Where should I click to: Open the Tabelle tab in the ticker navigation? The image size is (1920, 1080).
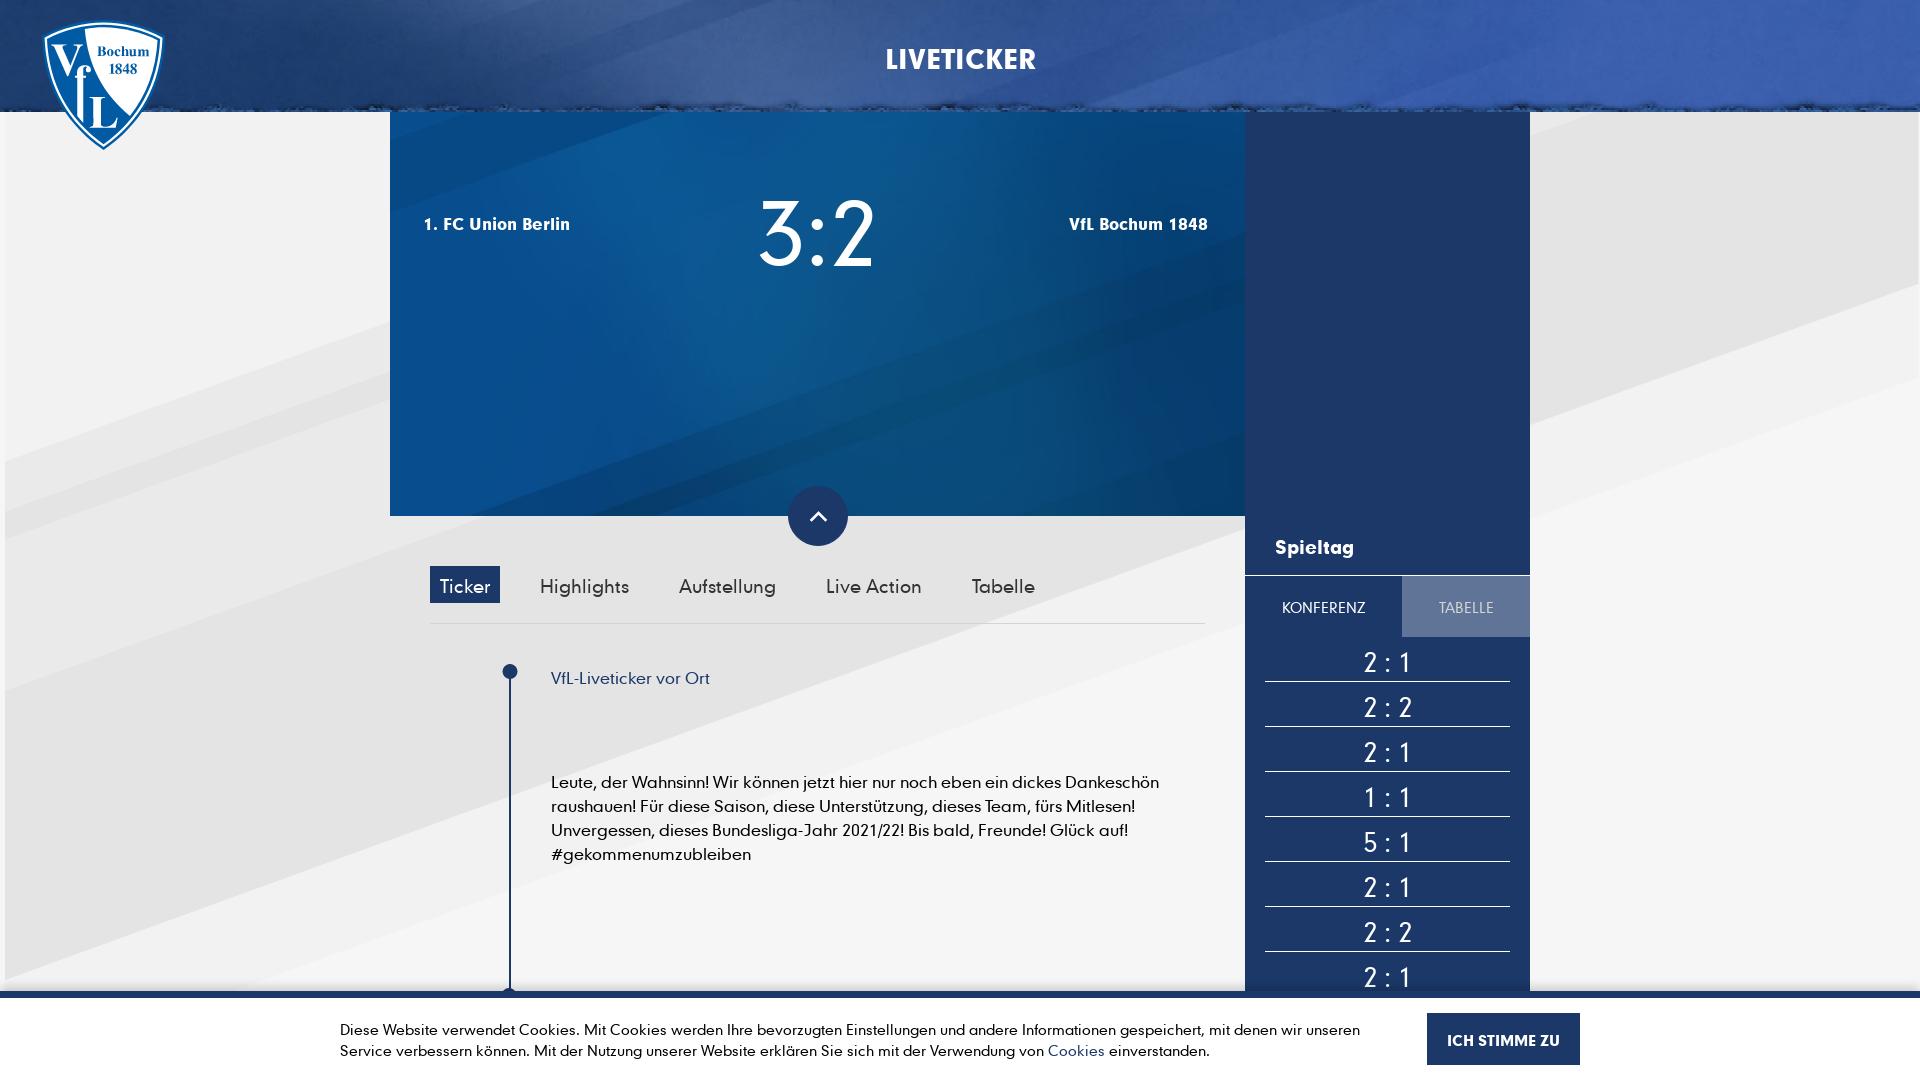pyautogui.click(x=1002, y=586)
